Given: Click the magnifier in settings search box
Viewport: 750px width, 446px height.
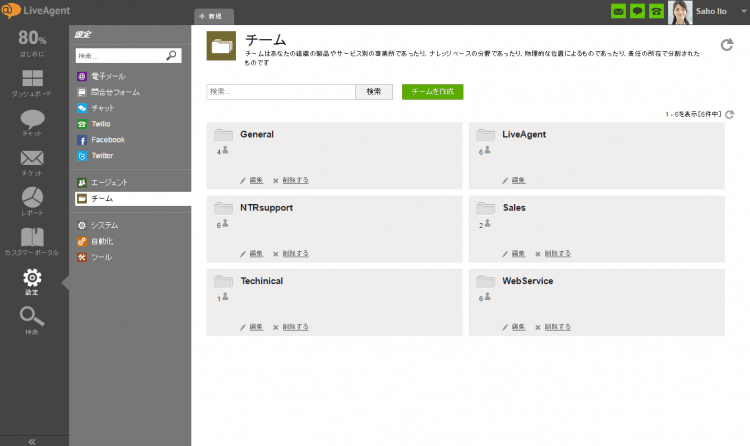Looking at the screenshot, I should [171, 56].
